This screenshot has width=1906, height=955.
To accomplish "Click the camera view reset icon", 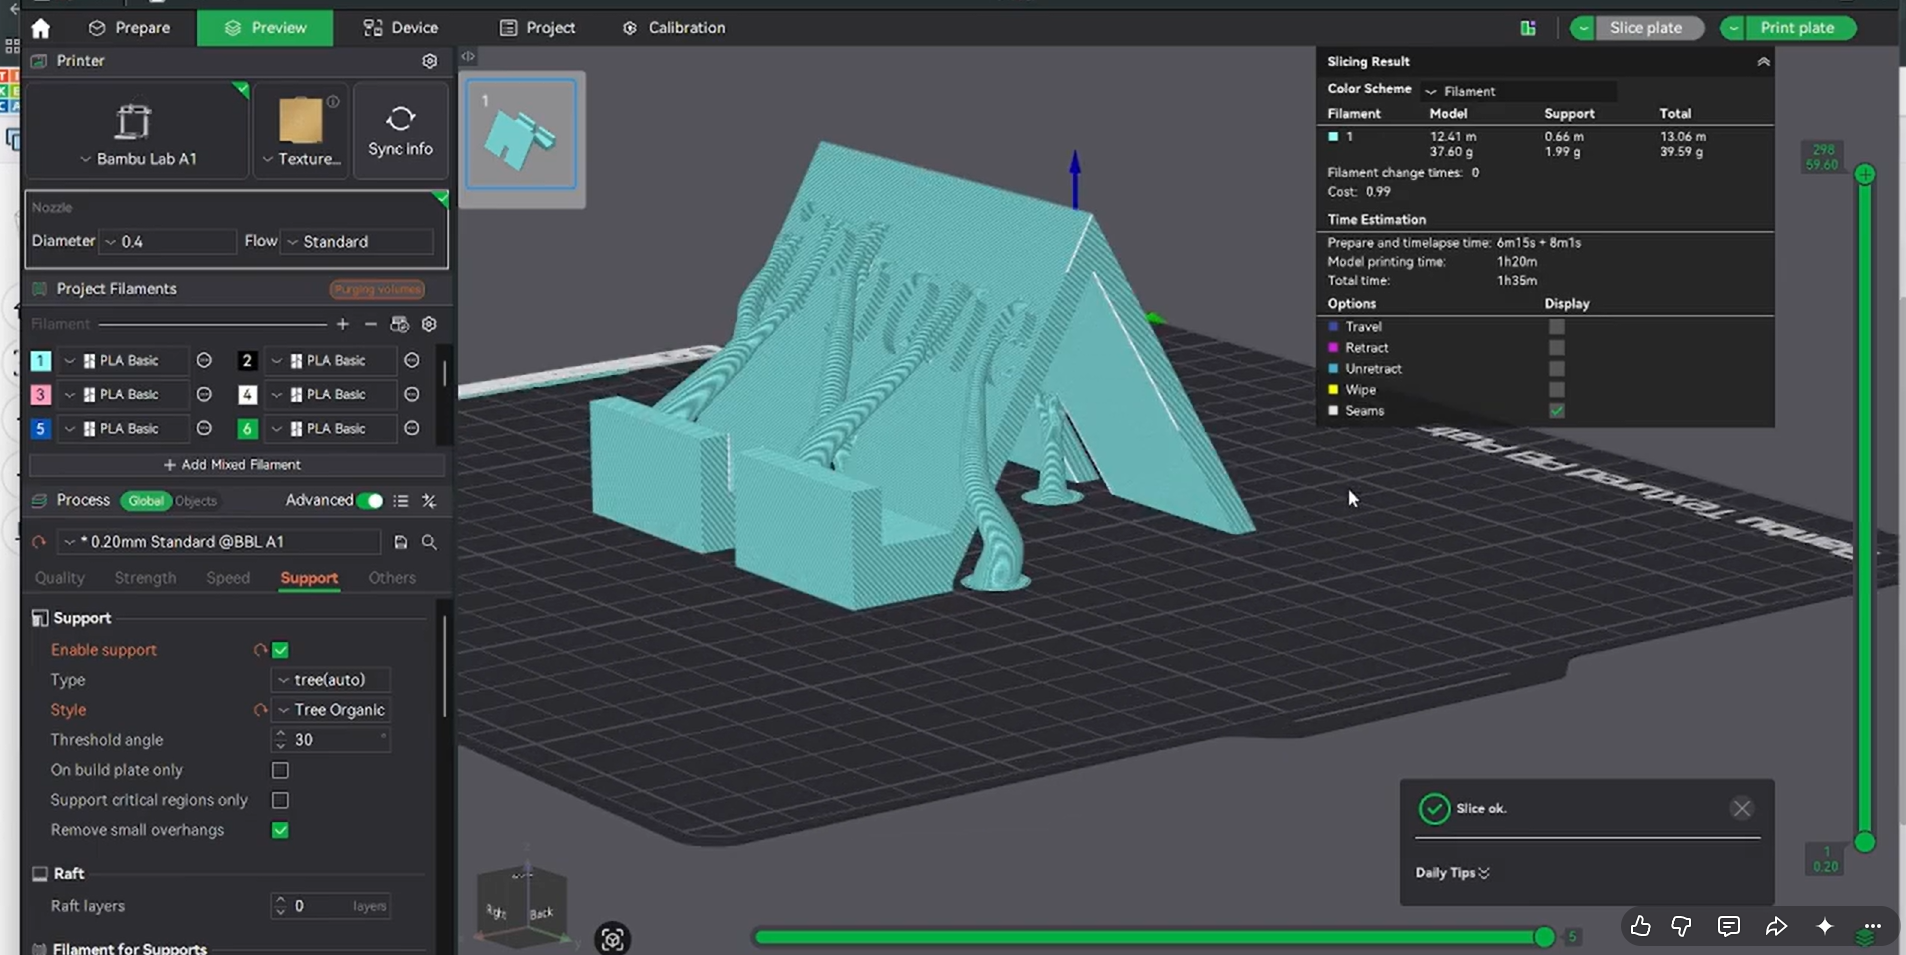I will [612, 939].
